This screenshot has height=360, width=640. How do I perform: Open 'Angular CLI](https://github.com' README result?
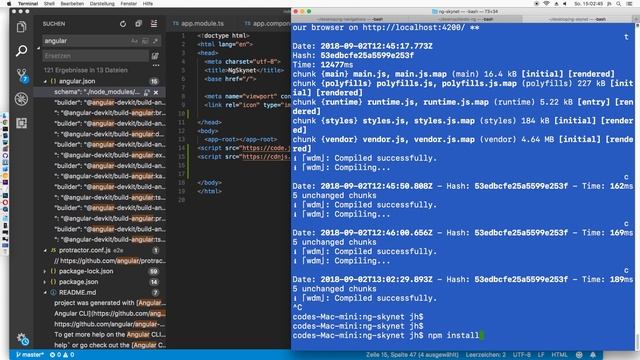110,313
